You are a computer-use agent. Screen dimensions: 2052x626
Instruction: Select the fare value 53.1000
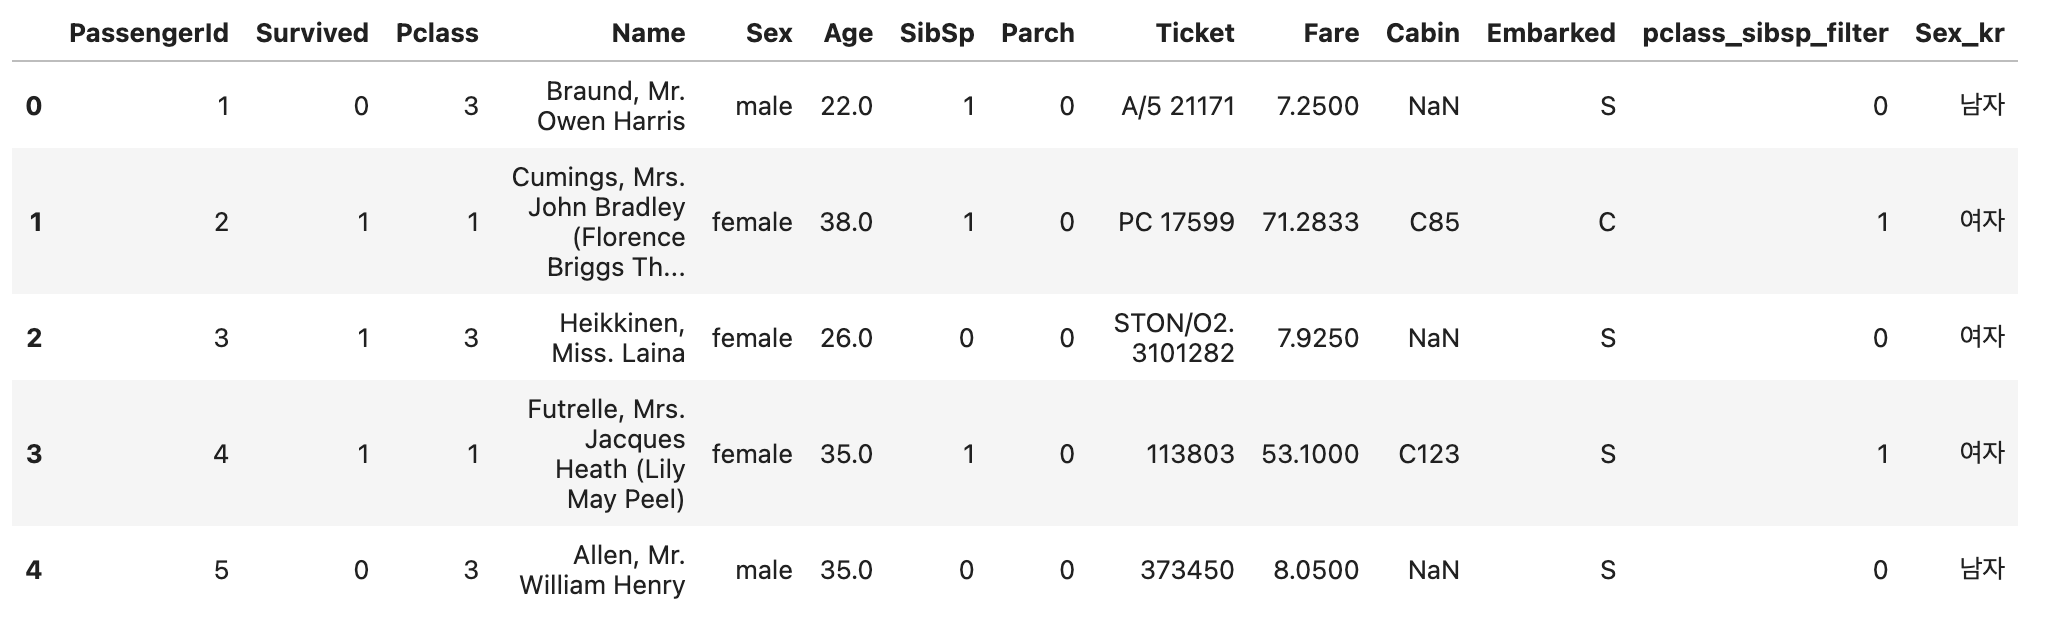tap(1310, 454)
